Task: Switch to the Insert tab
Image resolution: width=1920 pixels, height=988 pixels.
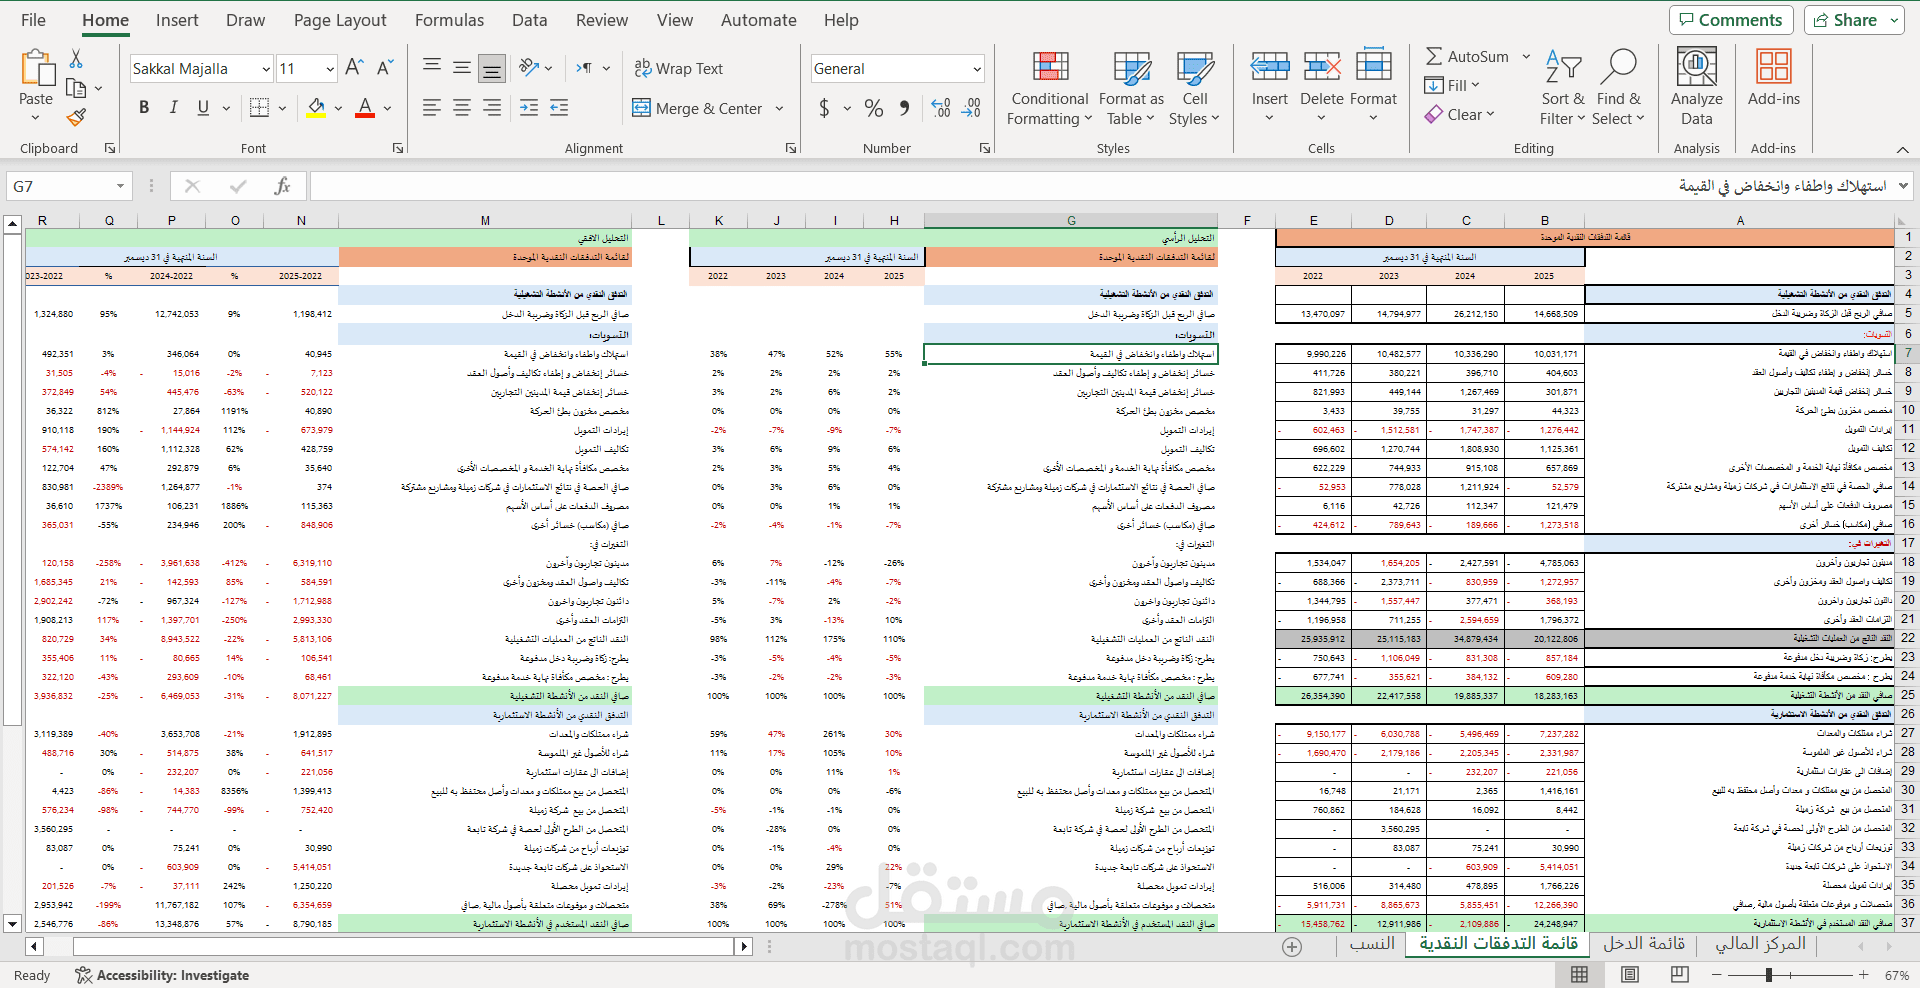Action: coord(177,20)
